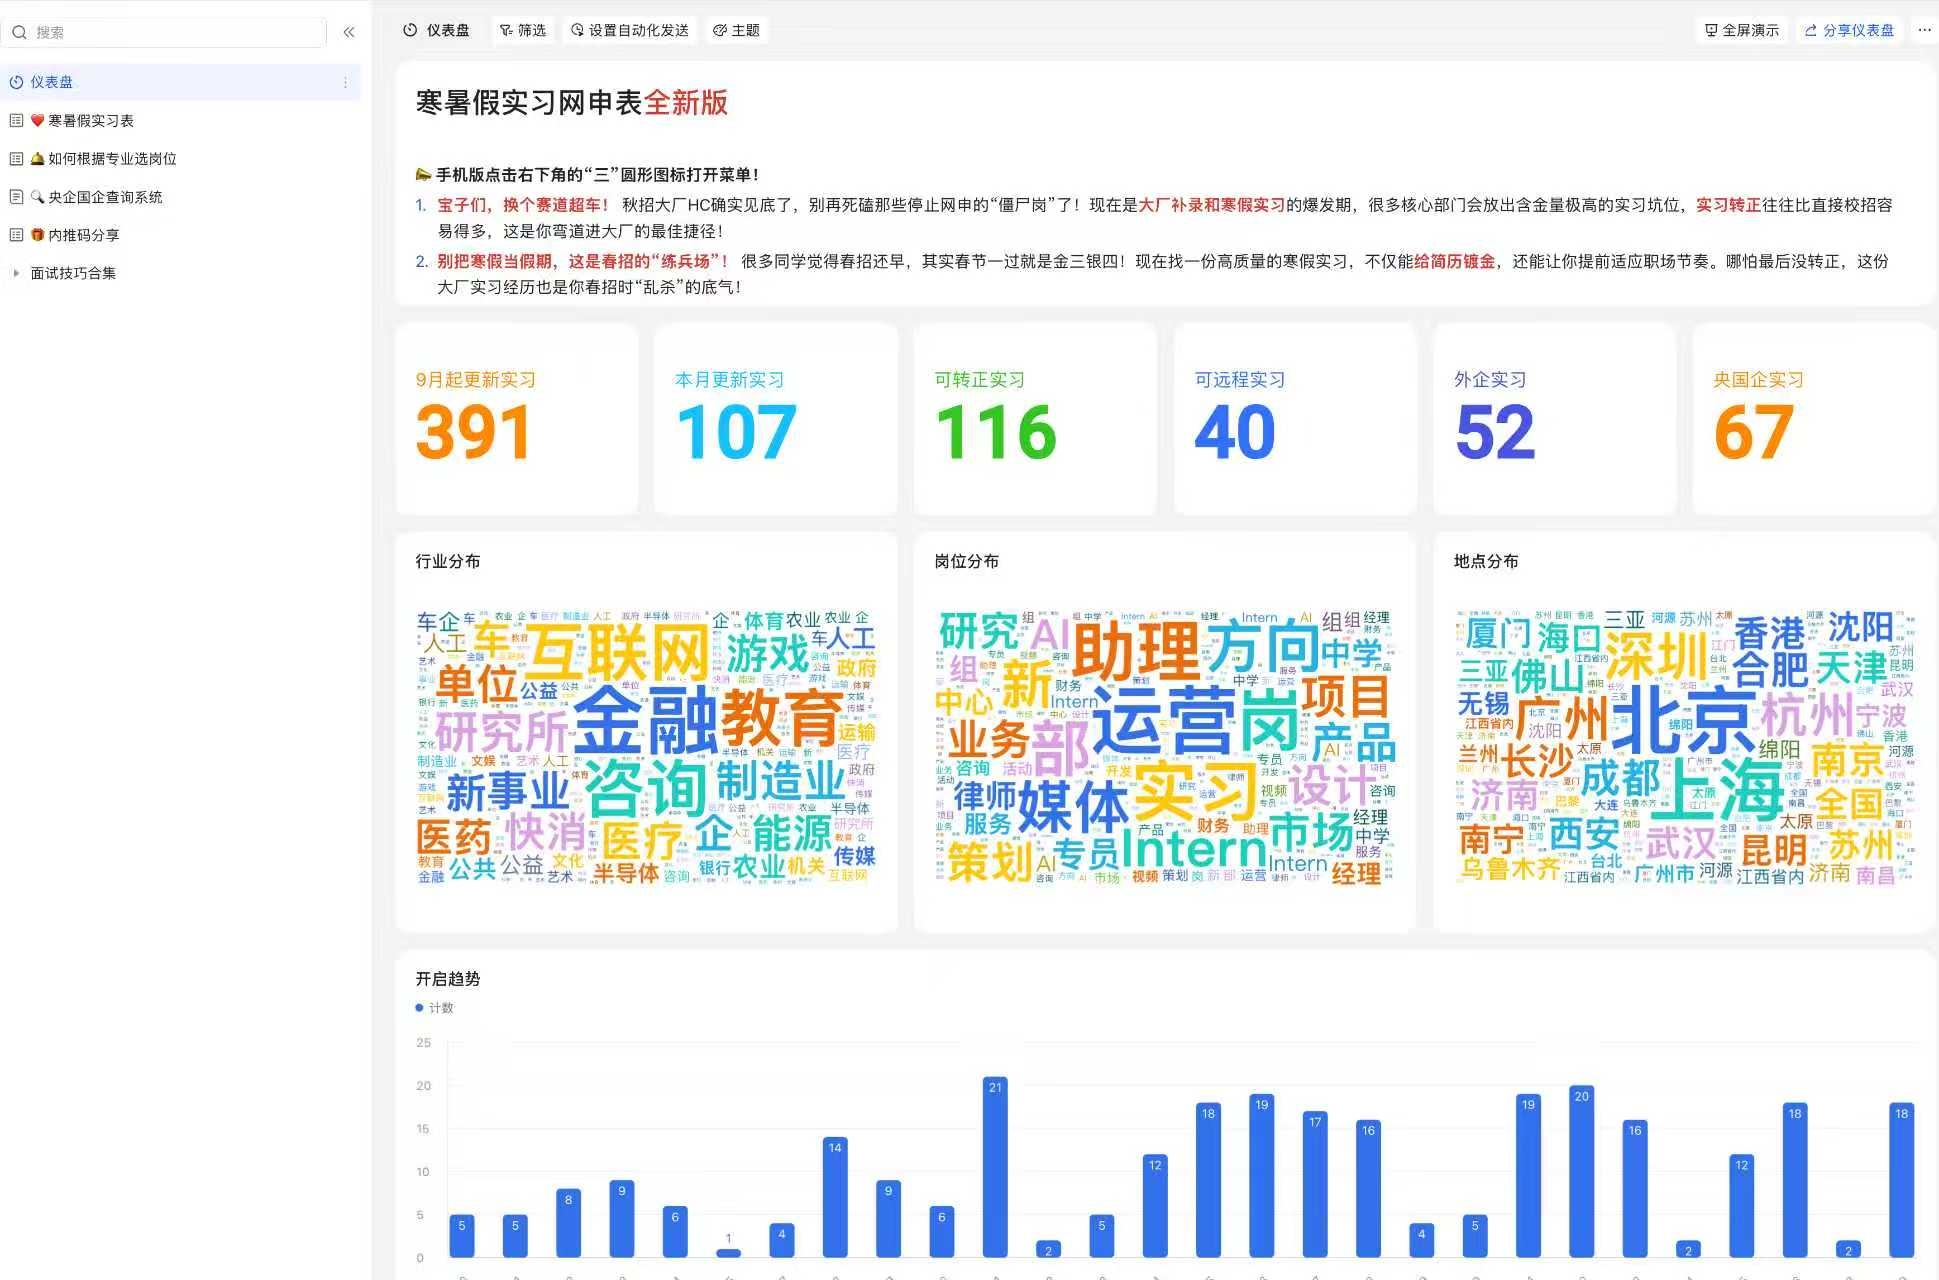Collapse the sidebar with double-chevron icon
This screenshot has height=1280, width=1939.
pos(349,32)
